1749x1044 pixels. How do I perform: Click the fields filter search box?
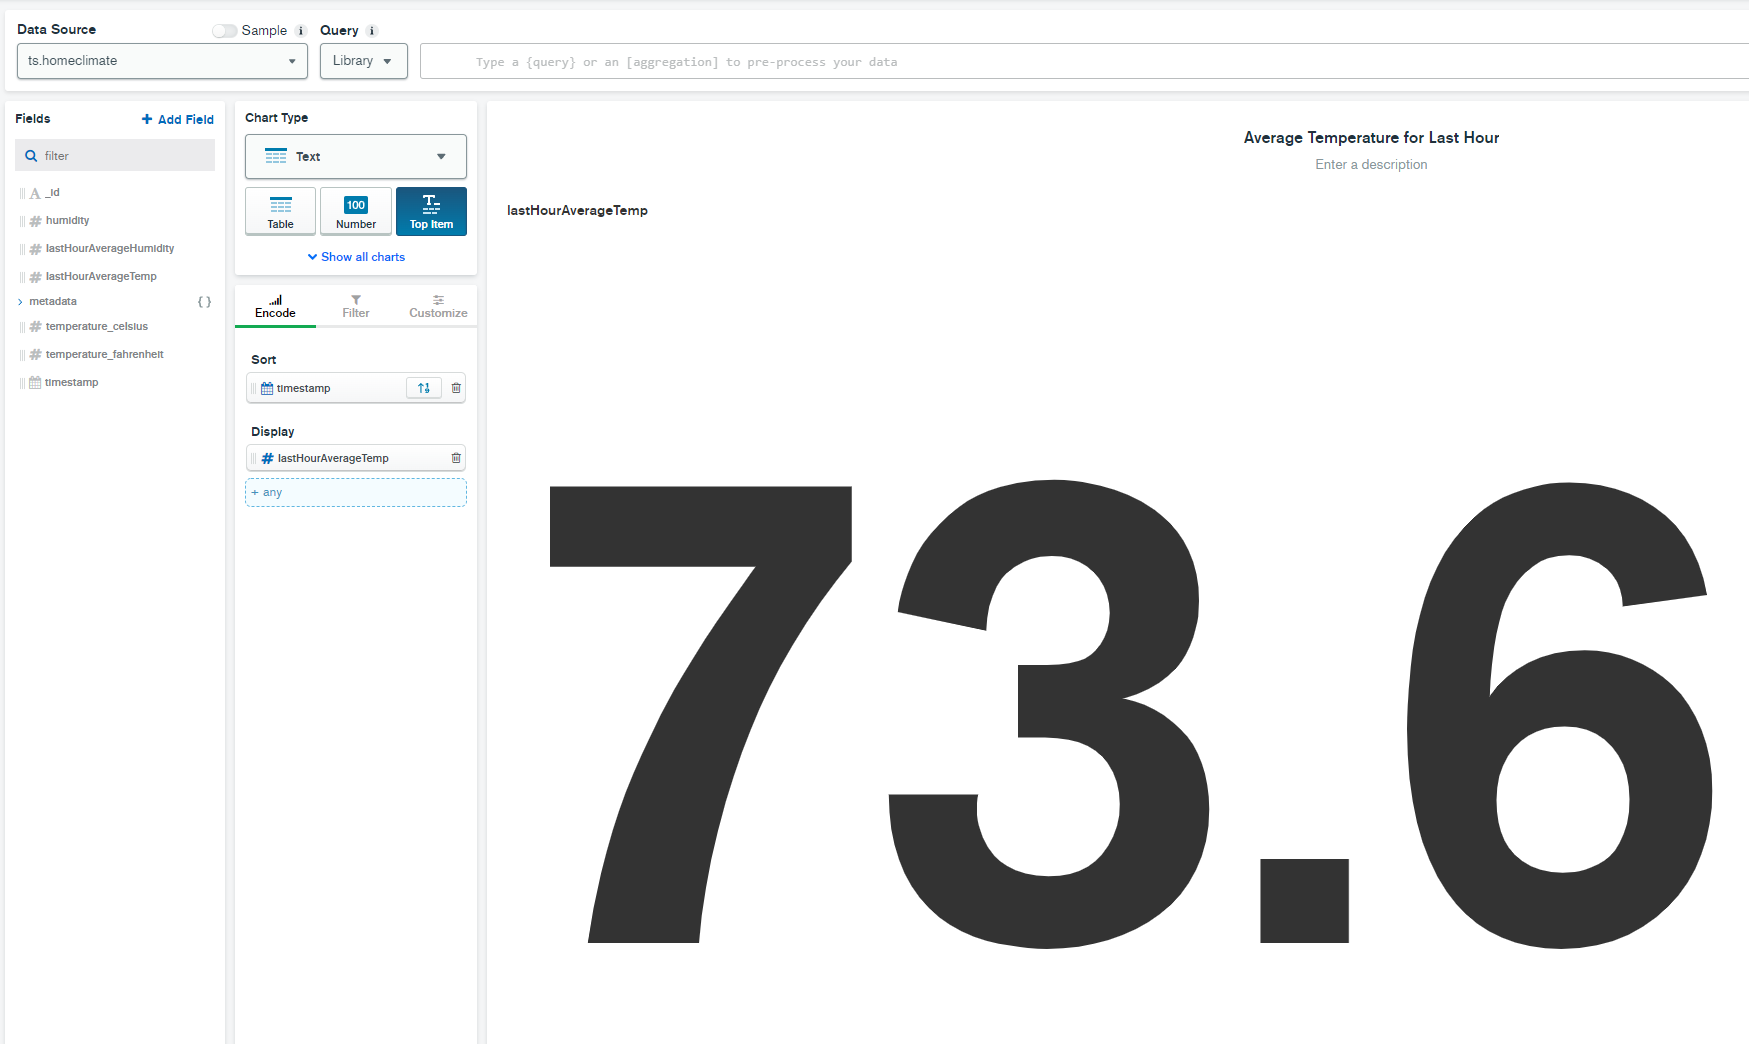[120, 156]
